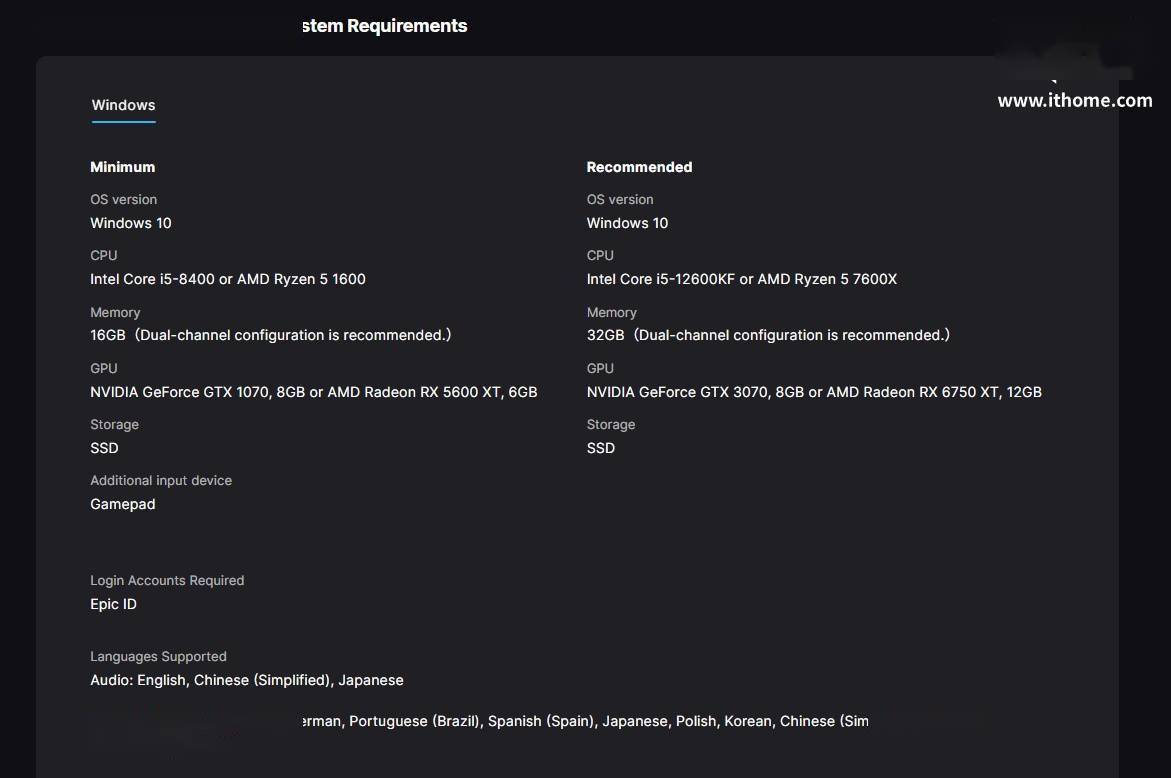Screen dimensions: 1171x778
Task: Click the Recommended column heading
Action: click(x=639, y=167)
